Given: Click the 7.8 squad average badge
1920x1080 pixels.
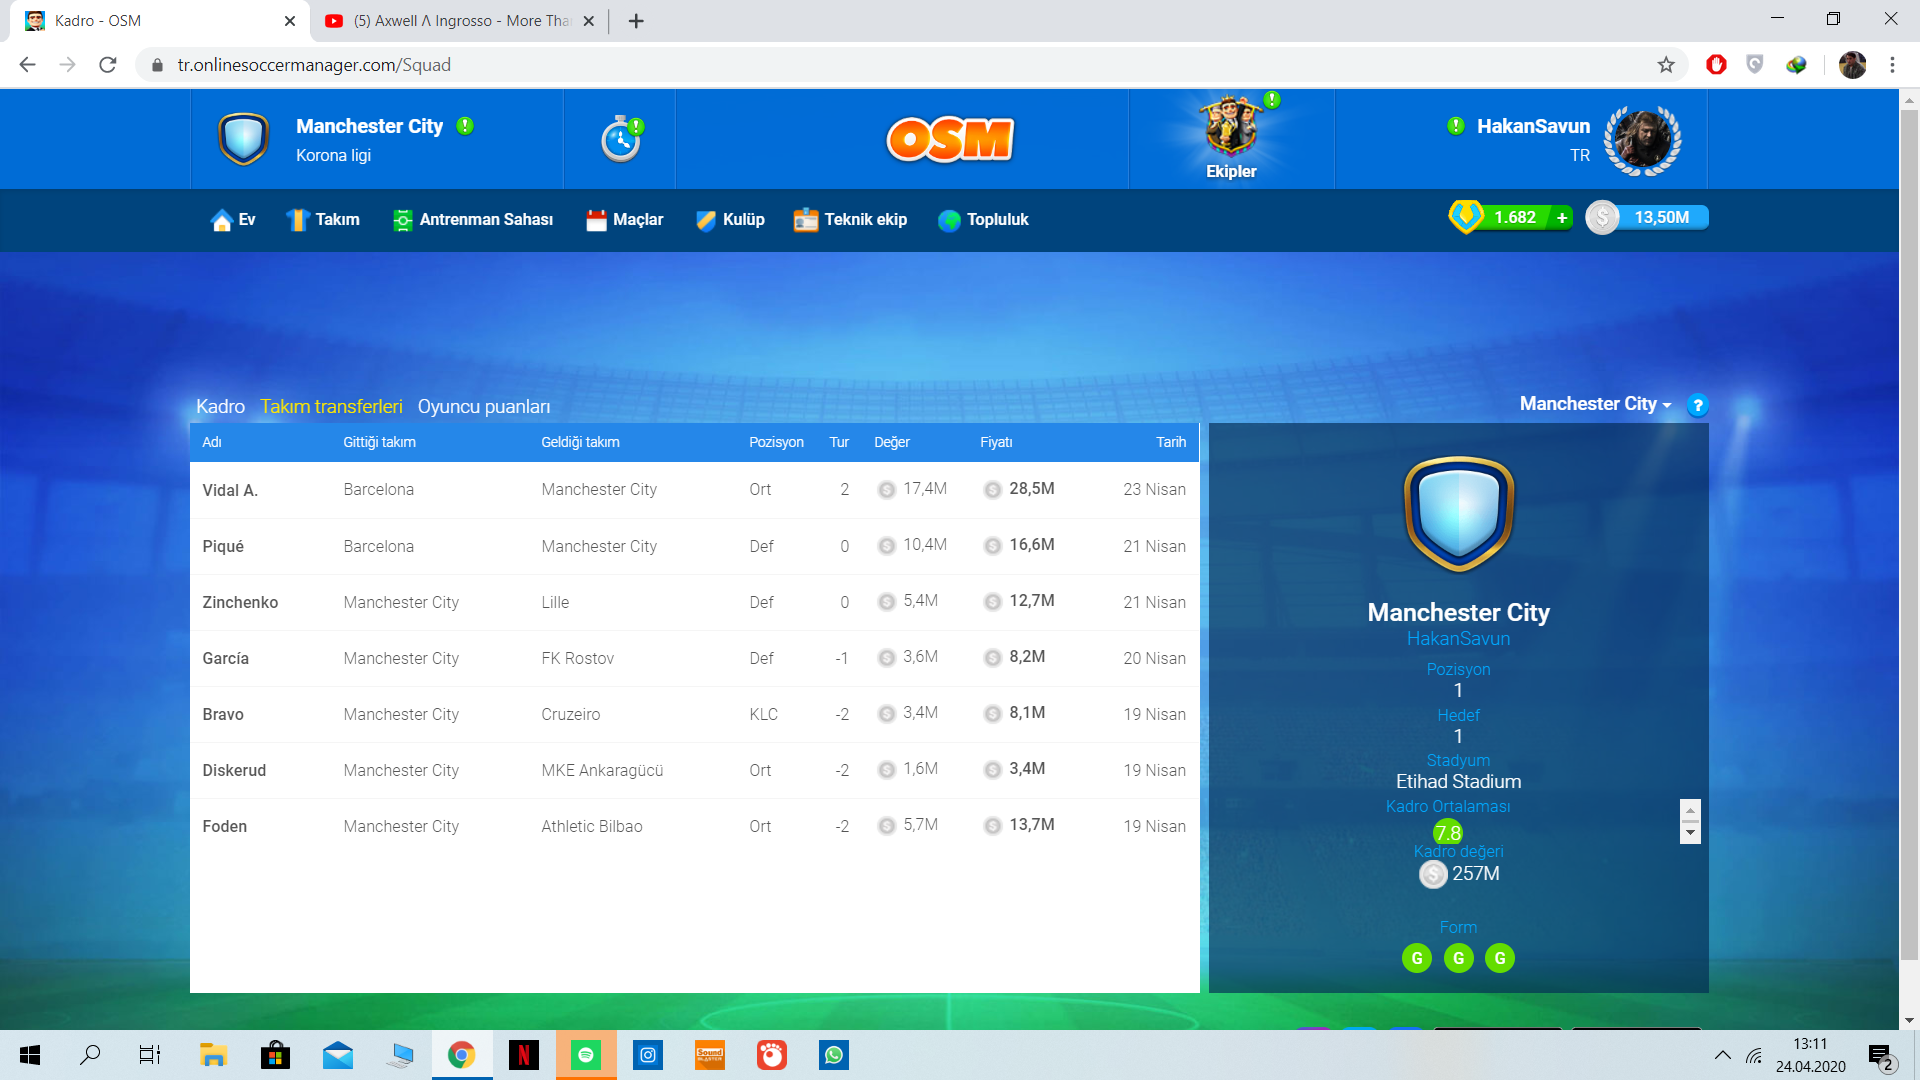Looking at the screenshot, I should tap(1447, 832).
